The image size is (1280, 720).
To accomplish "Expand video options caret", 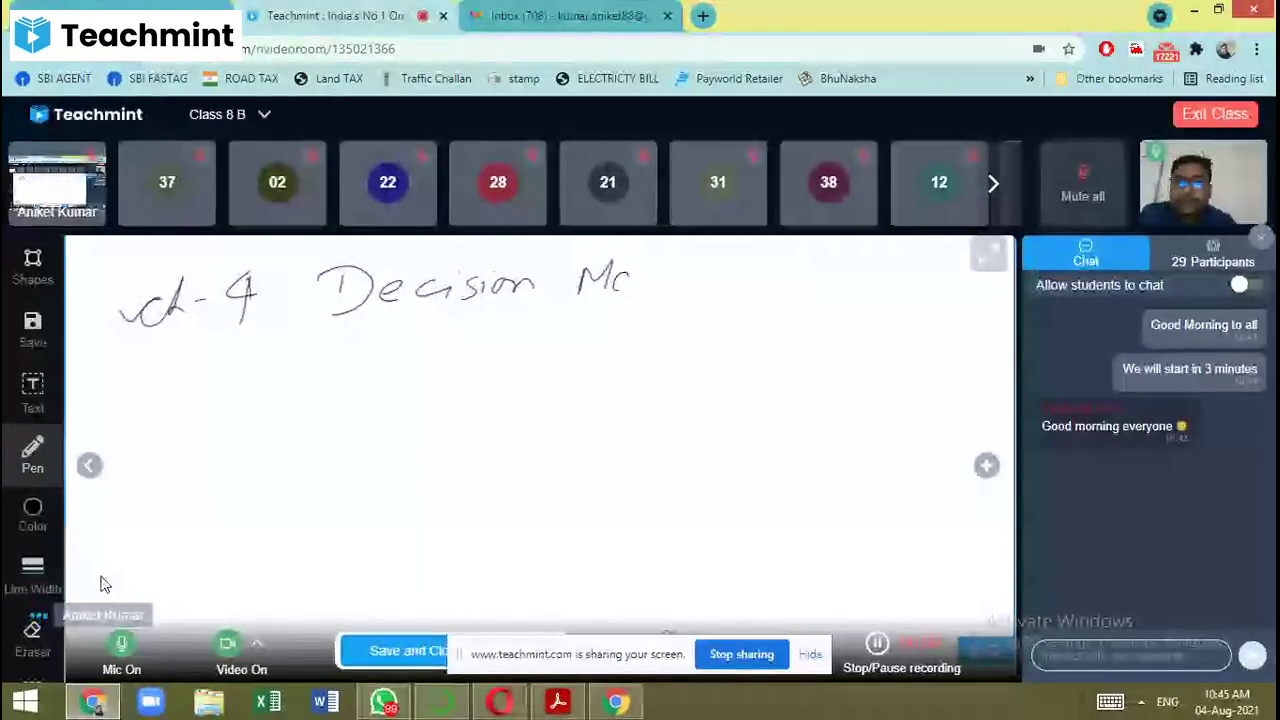I will point(257,644).
